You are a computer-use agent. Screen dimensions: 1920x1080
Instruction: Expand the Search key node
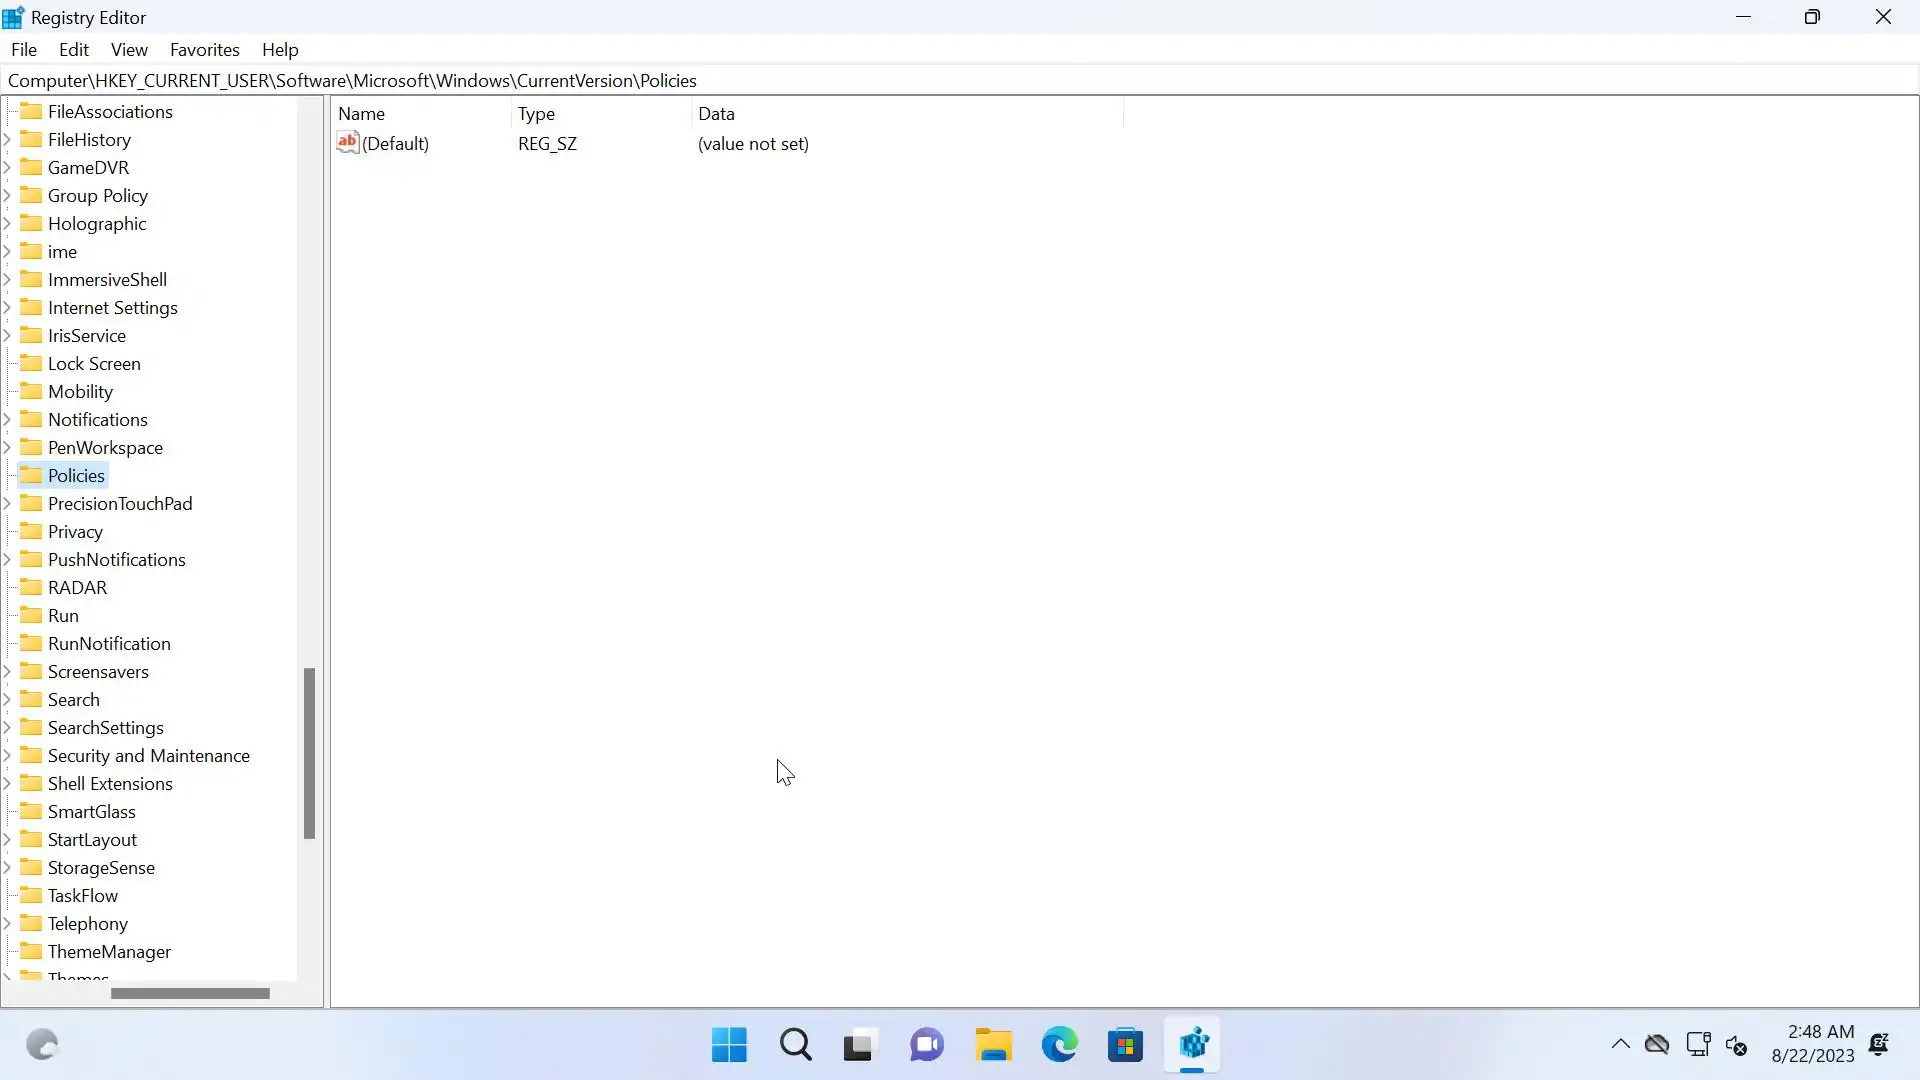point(8,699)
